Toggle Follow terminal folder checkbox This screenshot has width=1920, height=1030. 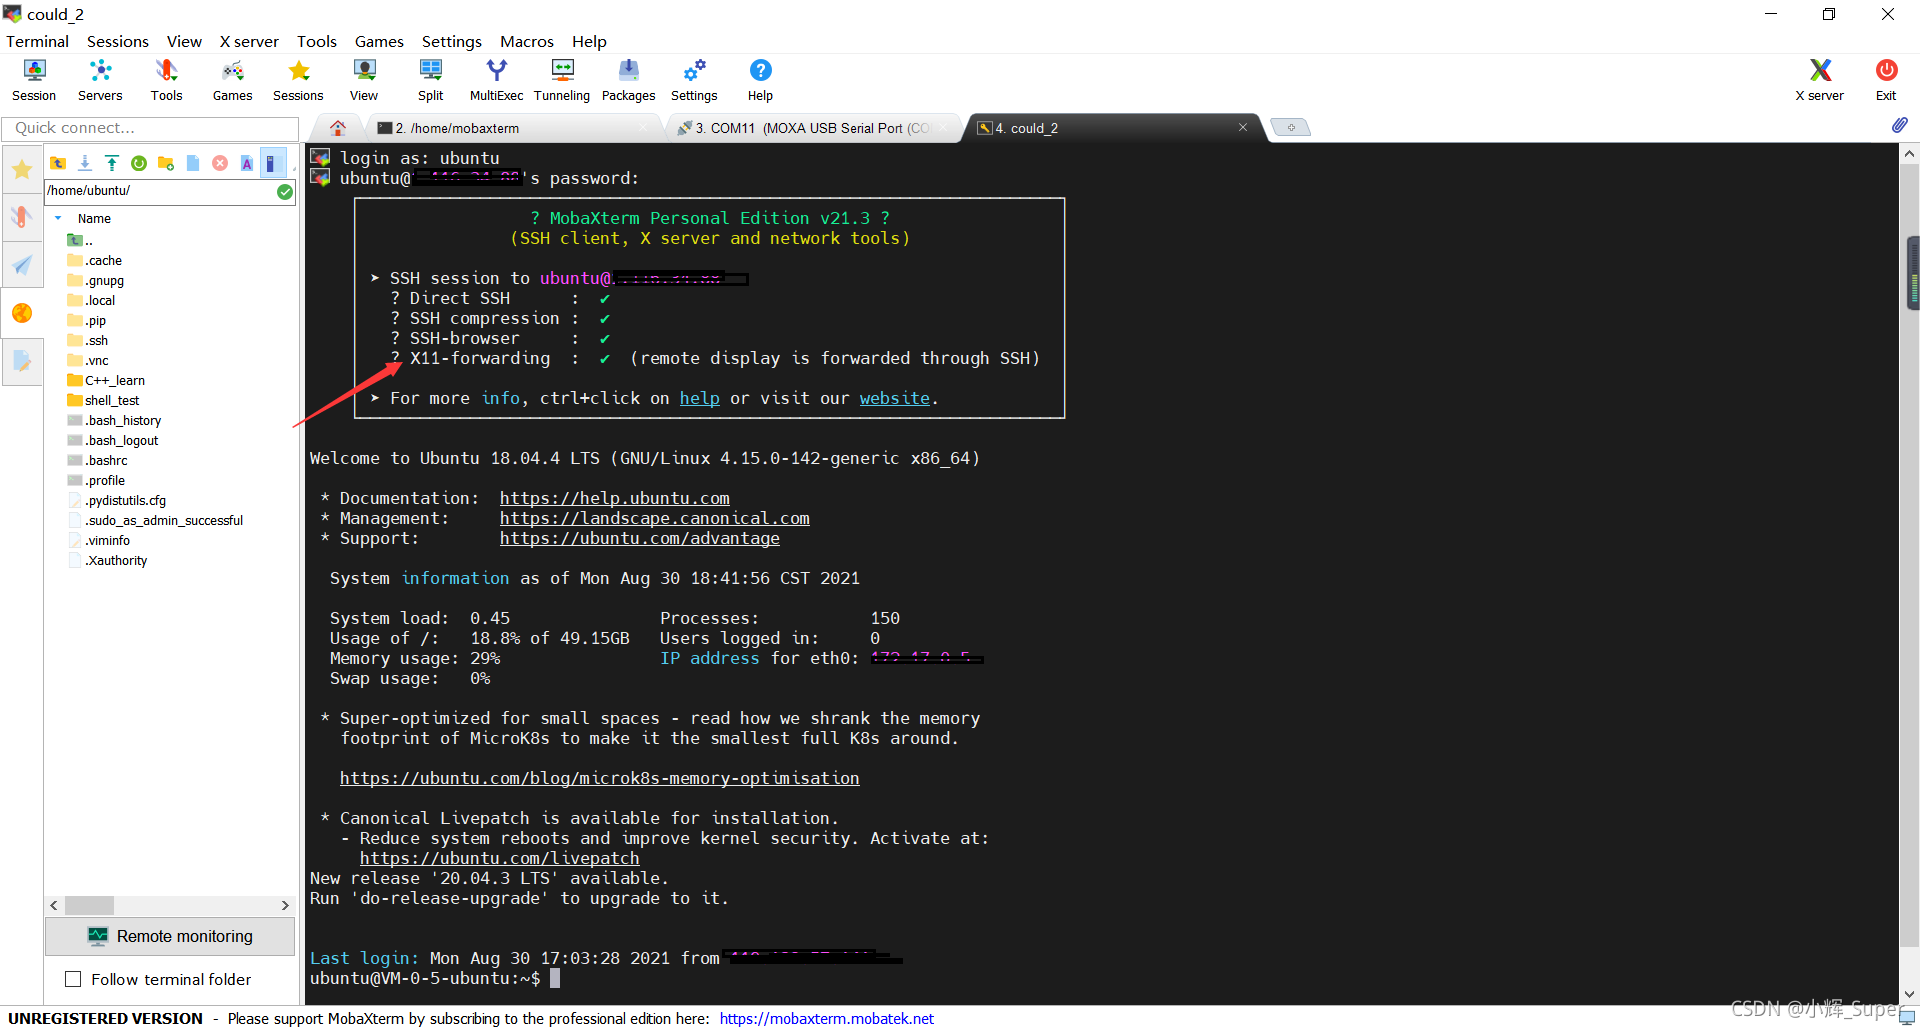tap(73, 979)
